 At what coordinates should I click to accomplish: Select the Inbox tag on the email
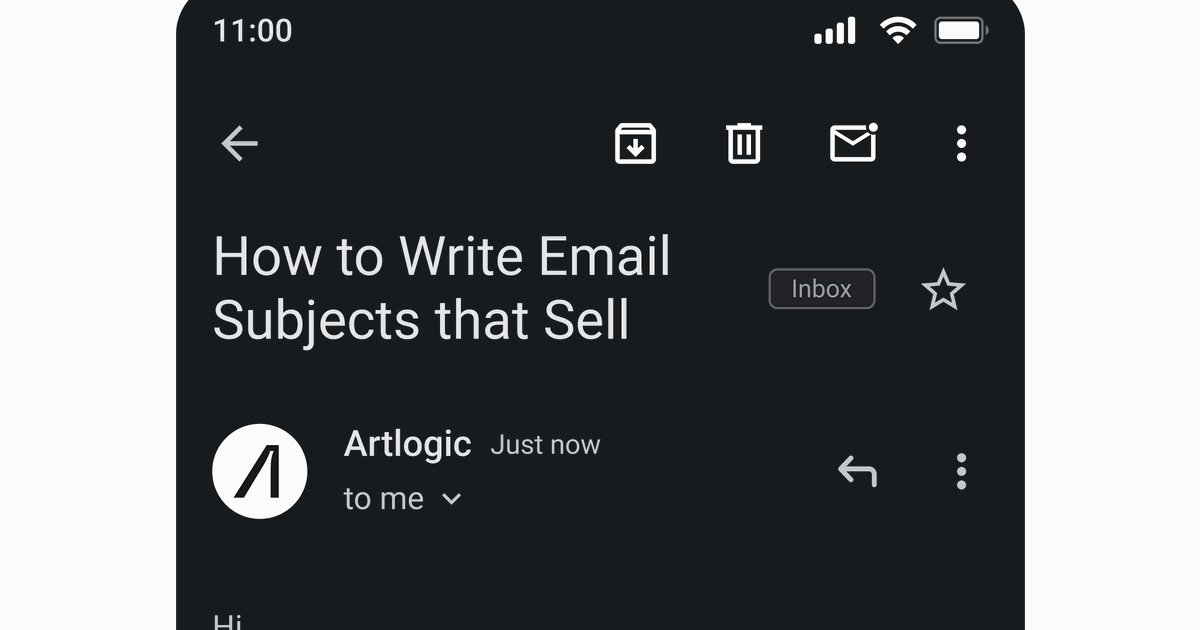pos(821,288)
